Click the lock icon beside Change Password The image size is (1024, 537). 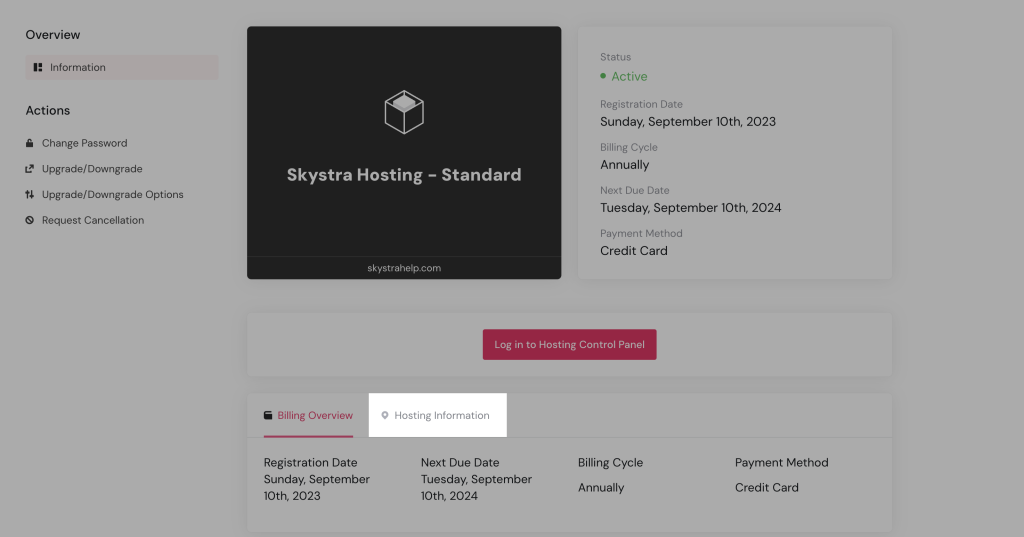tap(30, 143)
